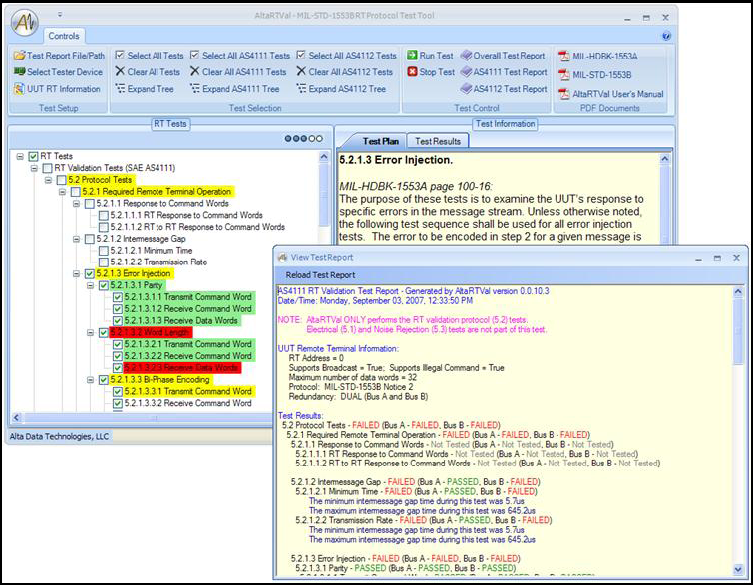Uncheck the 5.2.1.3.1 Parity checkbox
The height and width of the screenshot is (585, 753).
104,285
